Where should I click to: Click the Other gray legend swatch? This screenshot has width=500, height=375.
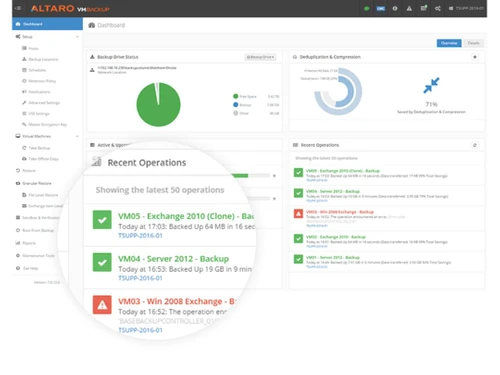pyautogui.click(x=236, y=113)
